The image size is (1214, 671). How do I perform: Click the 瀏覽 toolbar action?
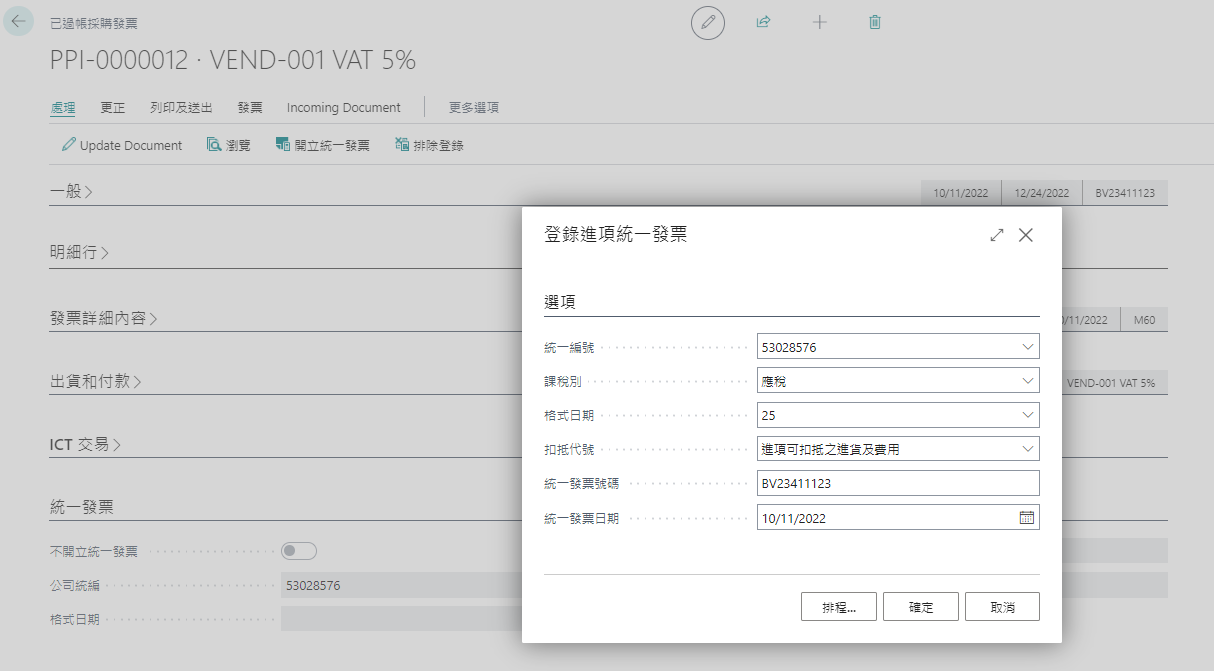(228, 145)
